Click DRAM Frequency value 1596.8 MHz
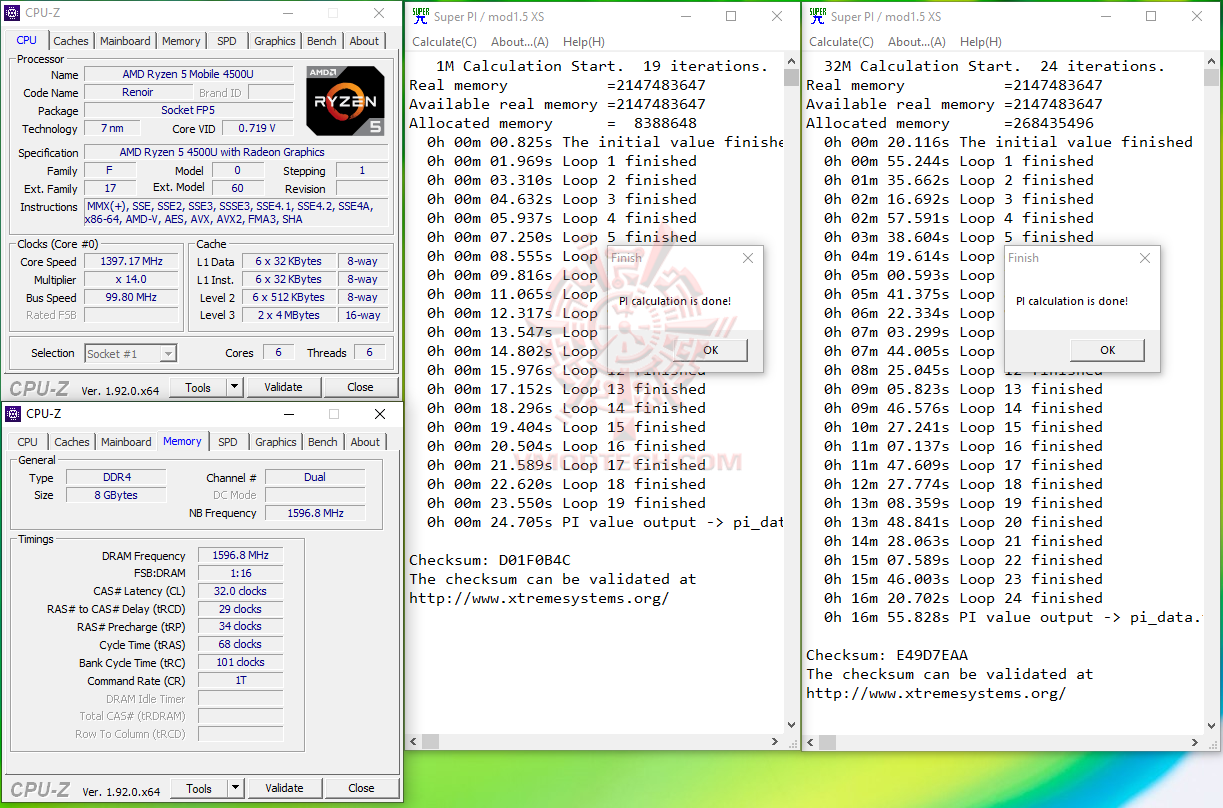 click(241, 556)
